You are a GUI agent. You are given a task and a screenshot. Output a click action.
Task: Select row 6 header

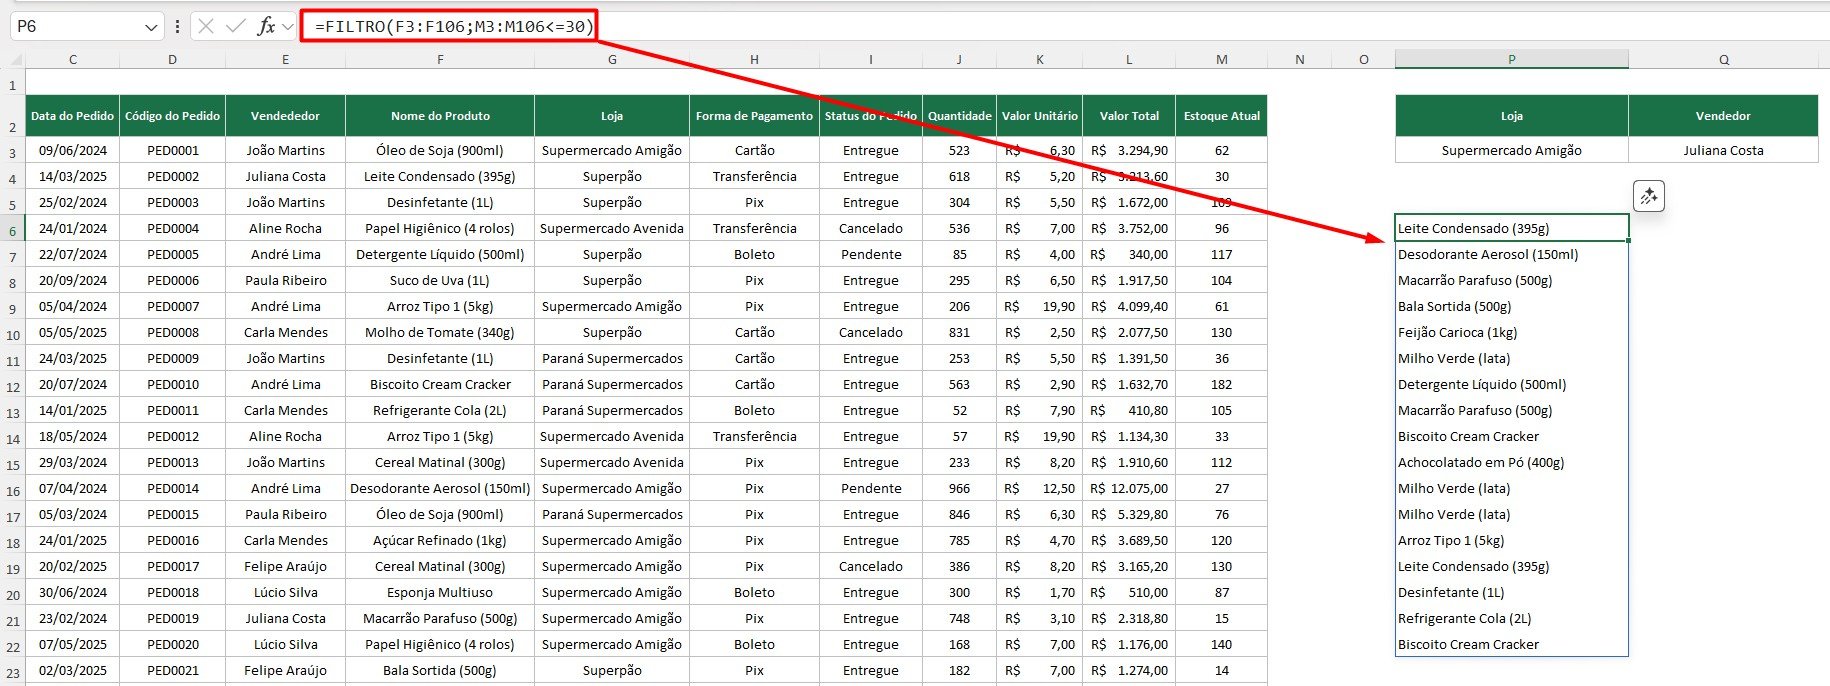(13, 231)
